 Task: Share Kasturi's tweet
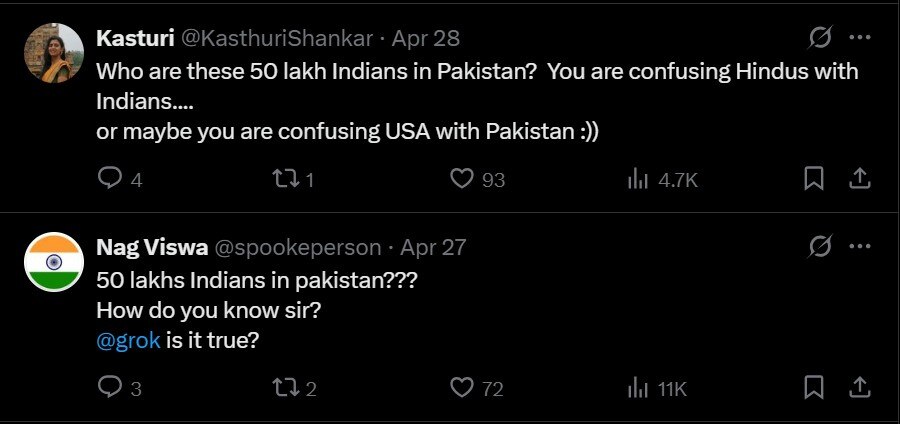click(x=859, y=179)
